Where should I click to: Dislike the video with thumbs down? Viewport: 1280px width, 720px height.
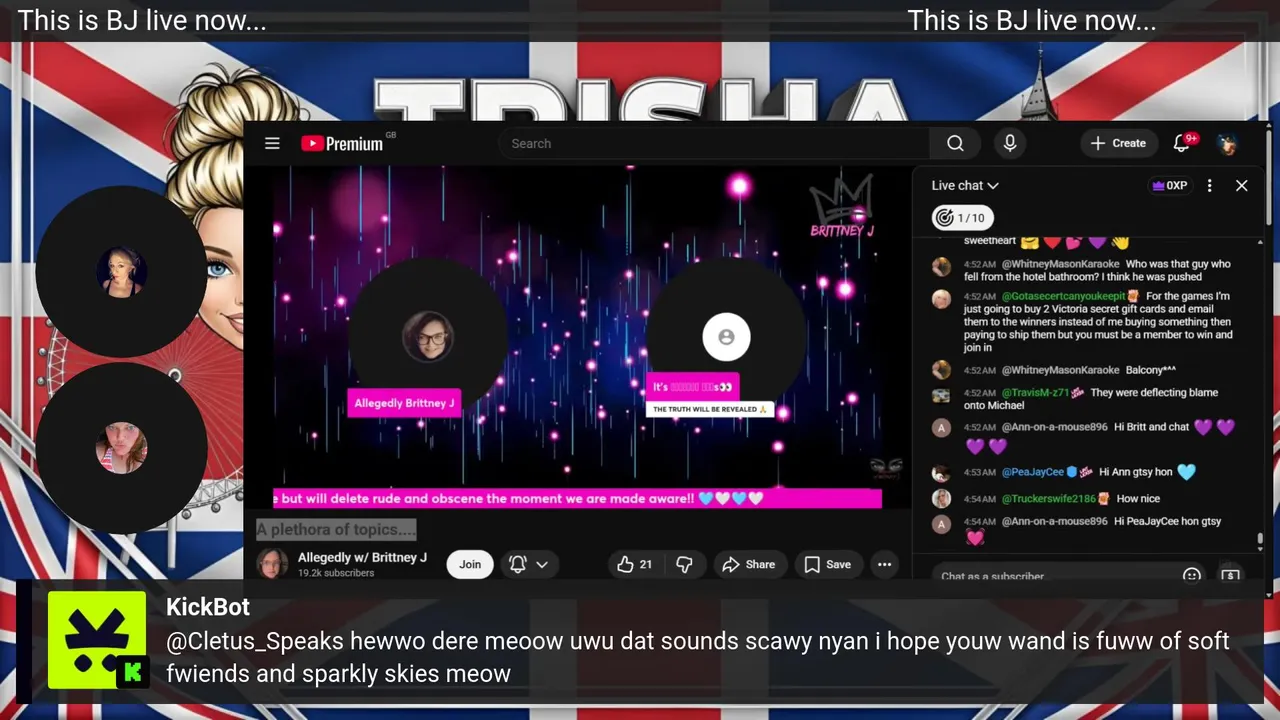coord(684,564)
